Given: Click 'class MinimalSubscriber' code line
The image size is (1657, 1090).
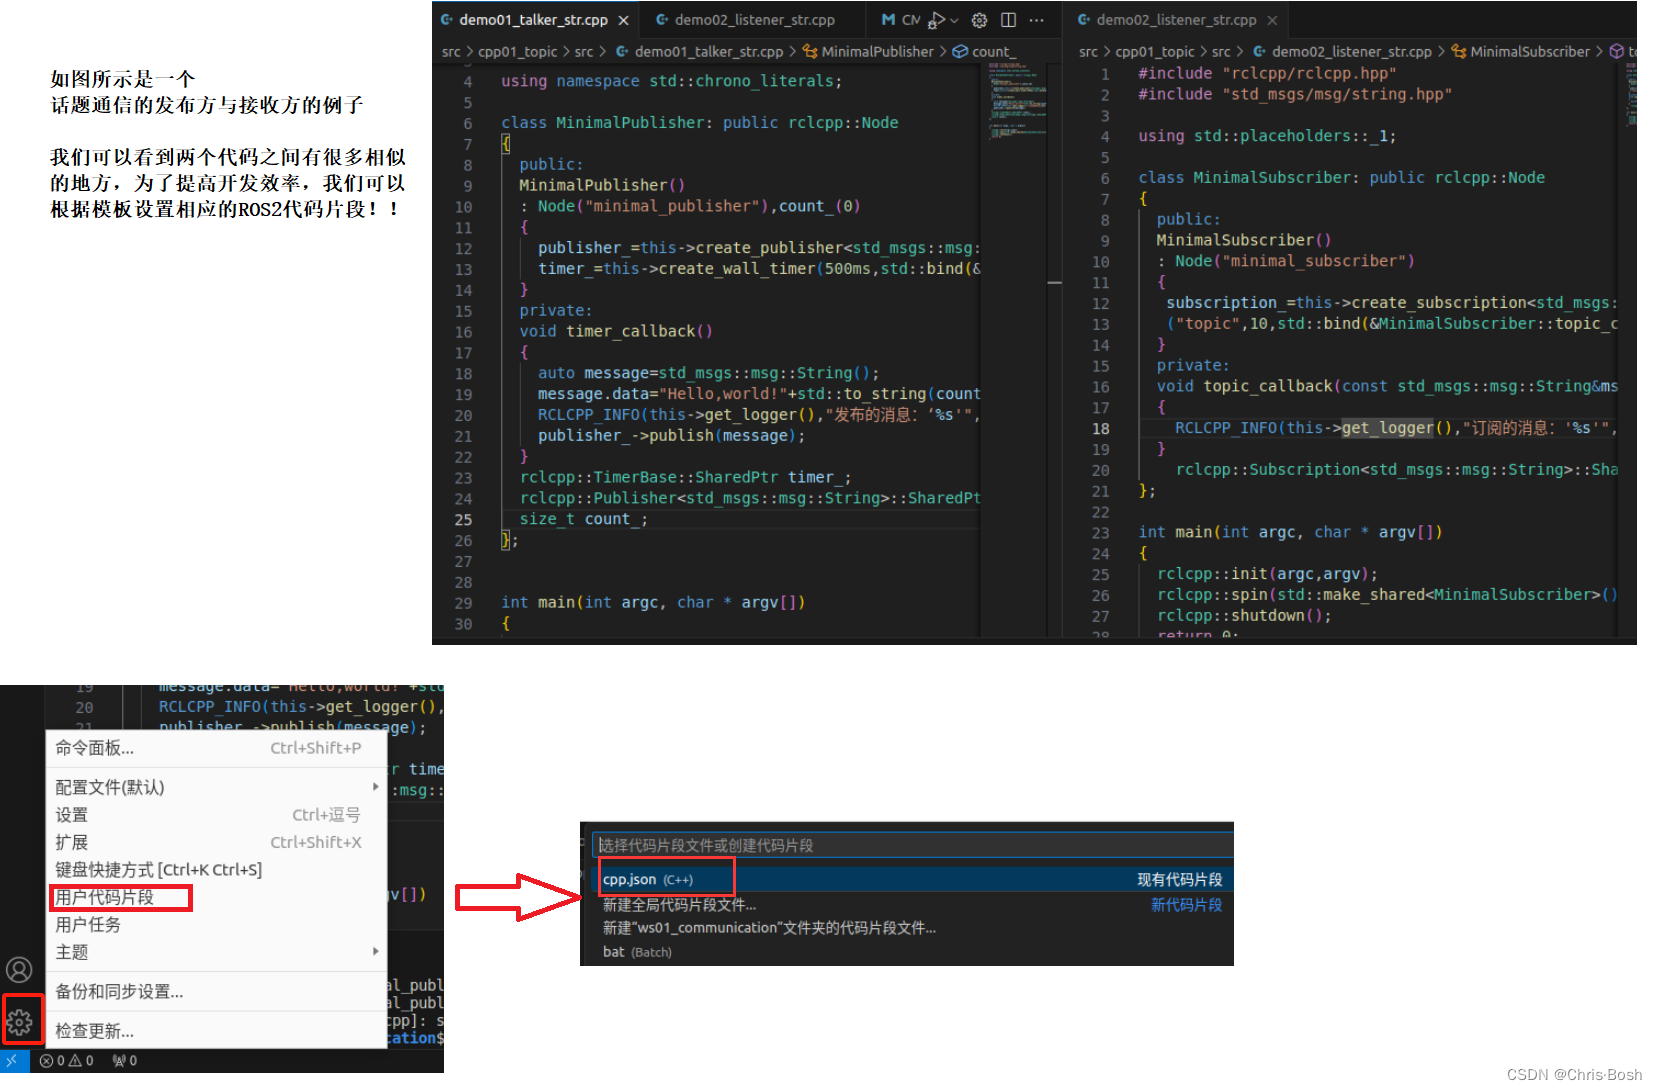Looking at the screenshot, I should [1342, 177].
